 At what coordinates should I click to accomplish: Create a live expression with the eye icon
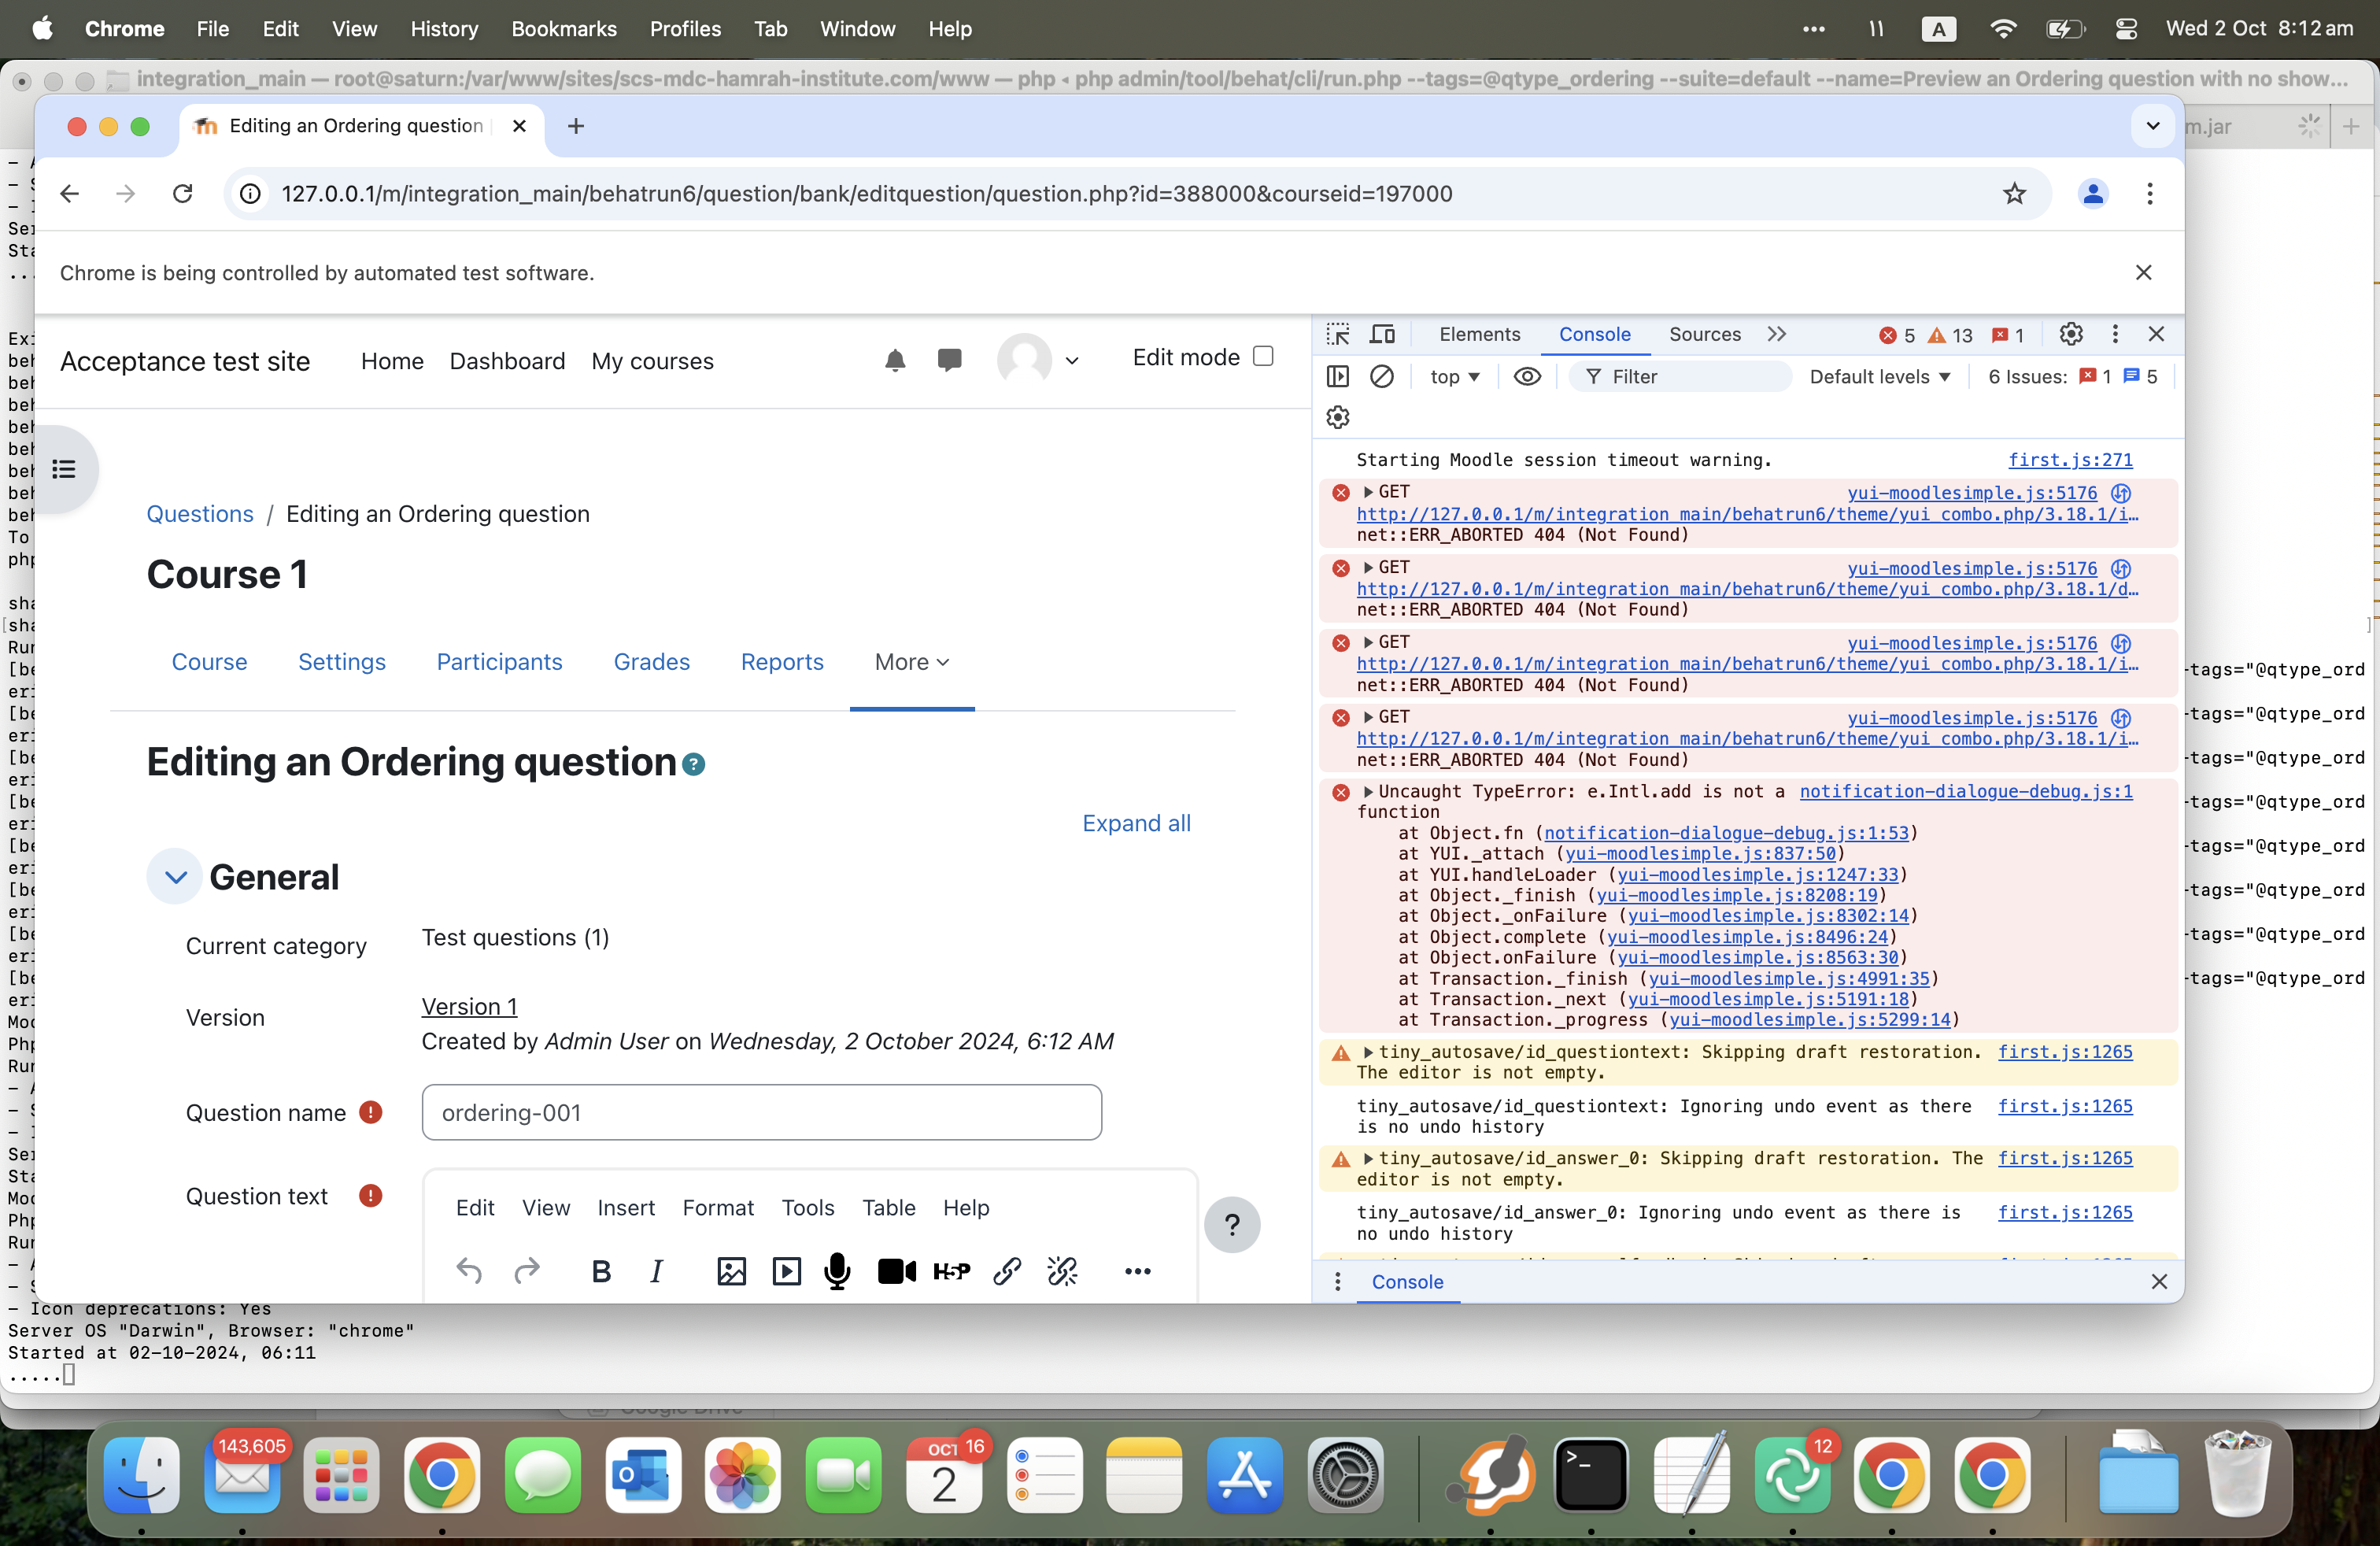[1526, 377]
